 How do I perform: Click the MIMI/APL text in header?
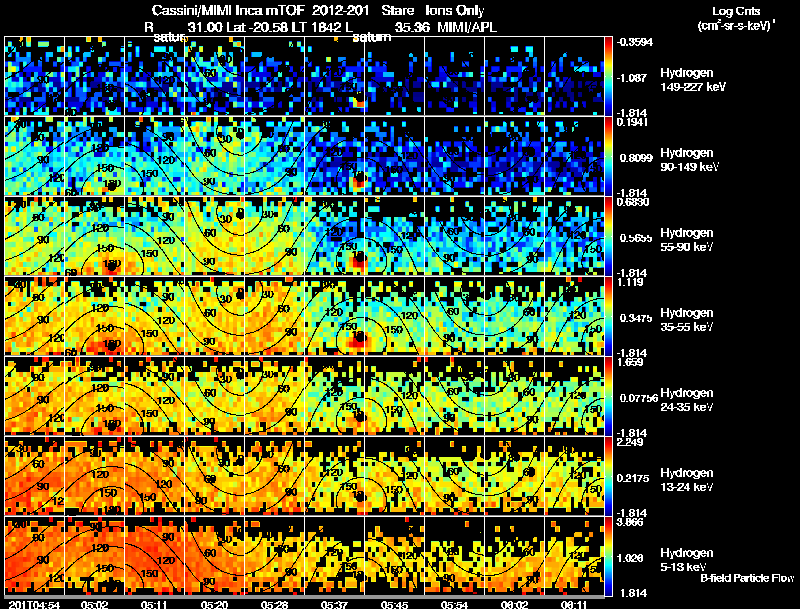pyautogui.click(x=467, y=28)
